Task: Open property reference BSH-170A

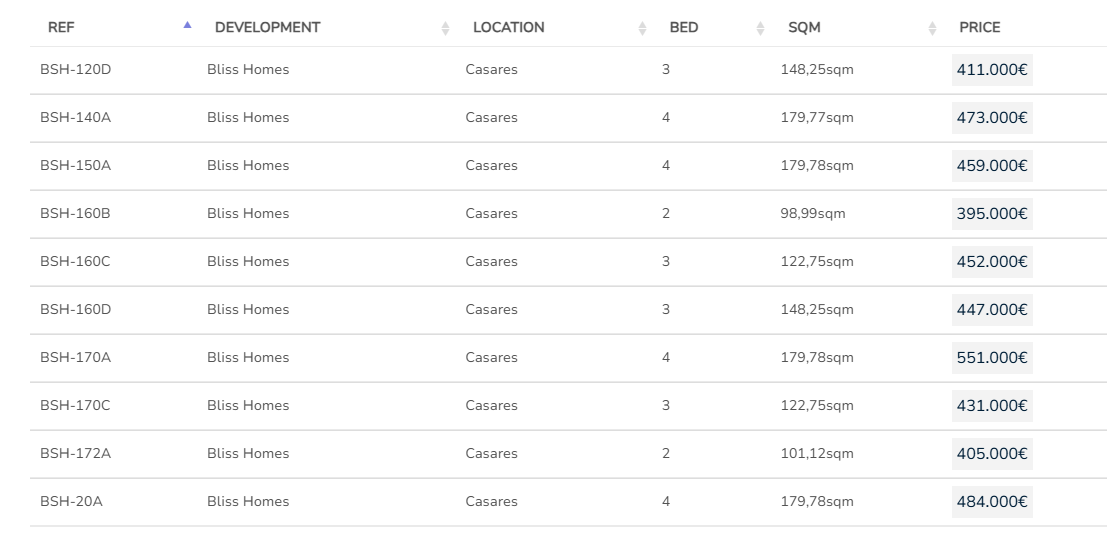Action: (x=75, y=358)
